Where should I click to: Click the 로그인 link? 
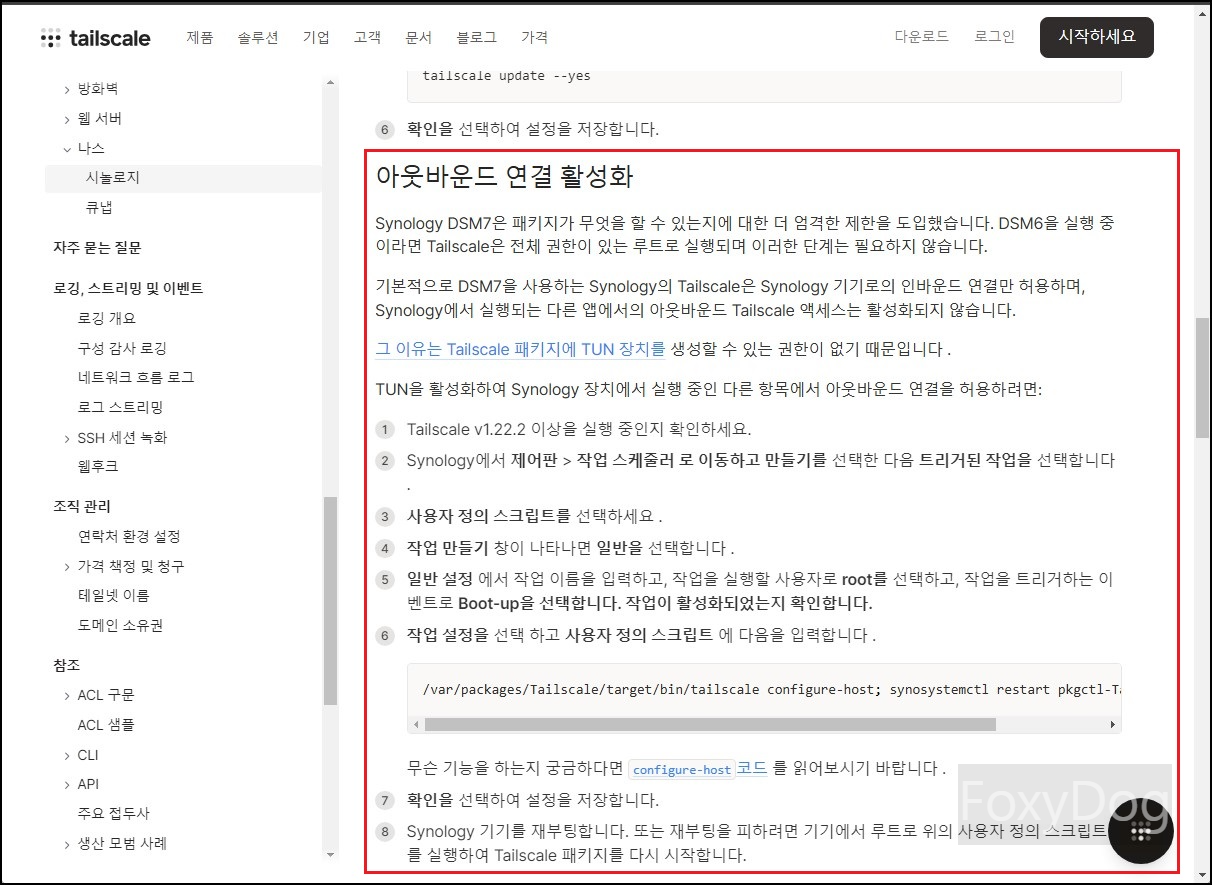click(995, 36)
